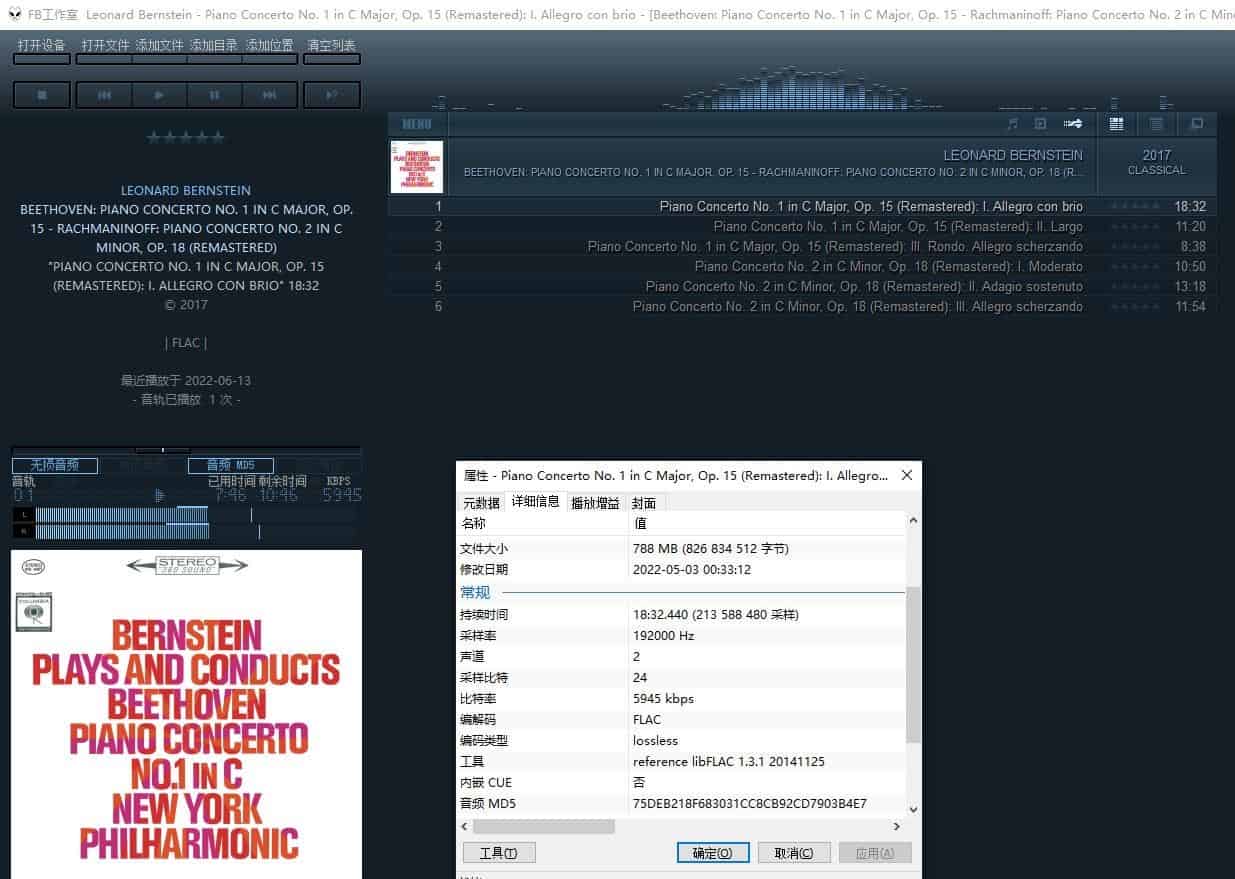
Task: Click the 名称 column header
Action: (x=543, y=523)
